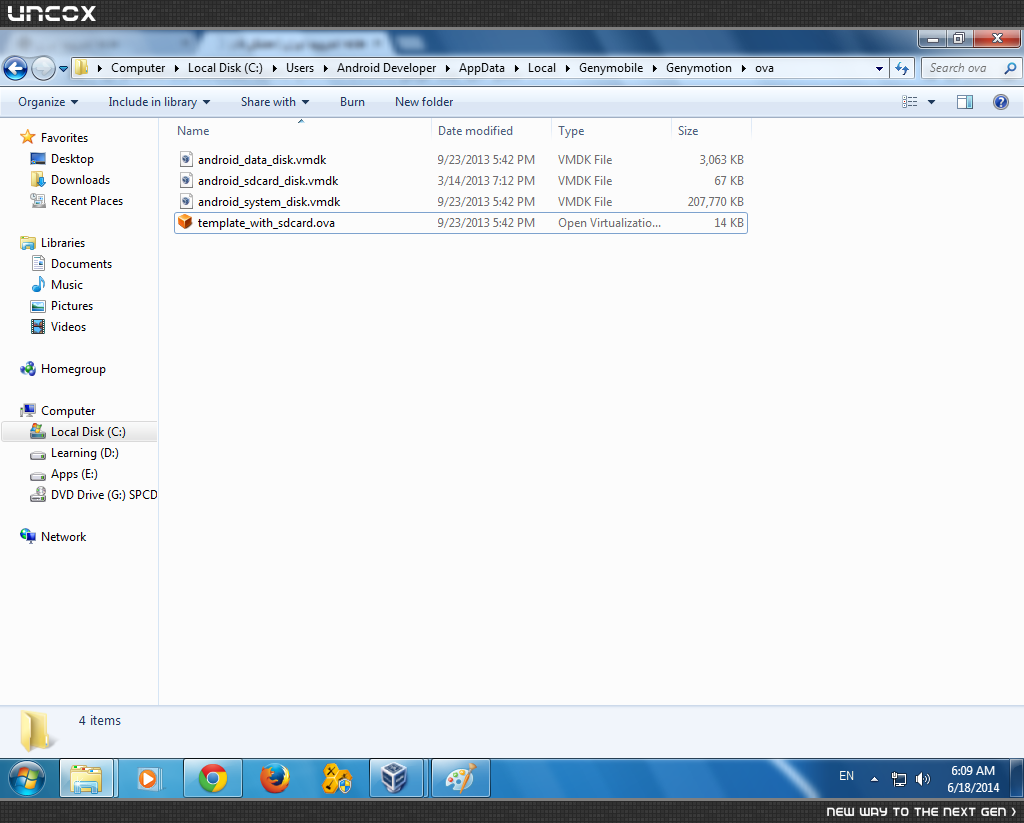Click the network tray icon
Screen dimensions: 1024x823
pos(899,779)
